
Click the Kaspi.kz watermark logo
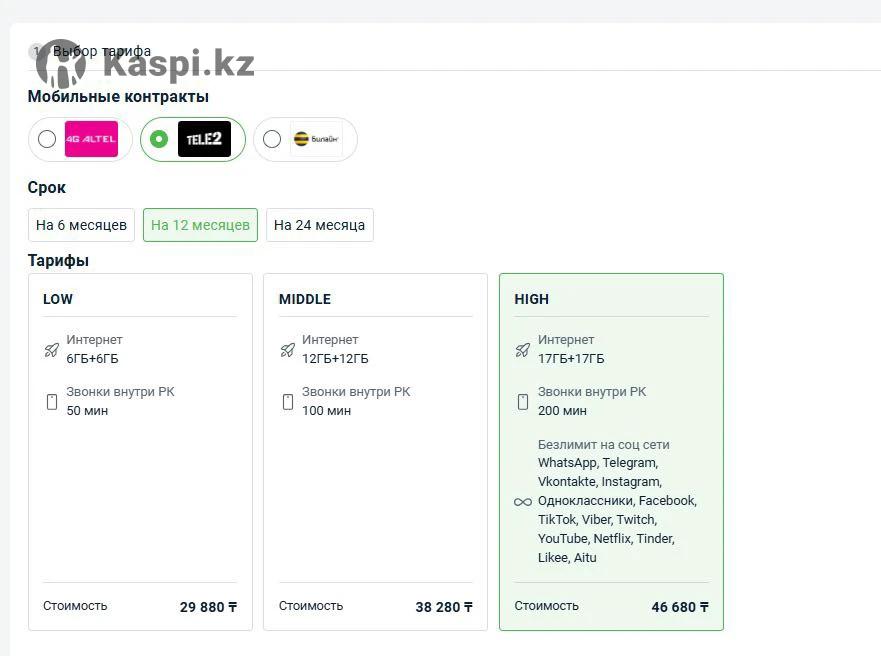pyautogui.click(x=145, y=63)
